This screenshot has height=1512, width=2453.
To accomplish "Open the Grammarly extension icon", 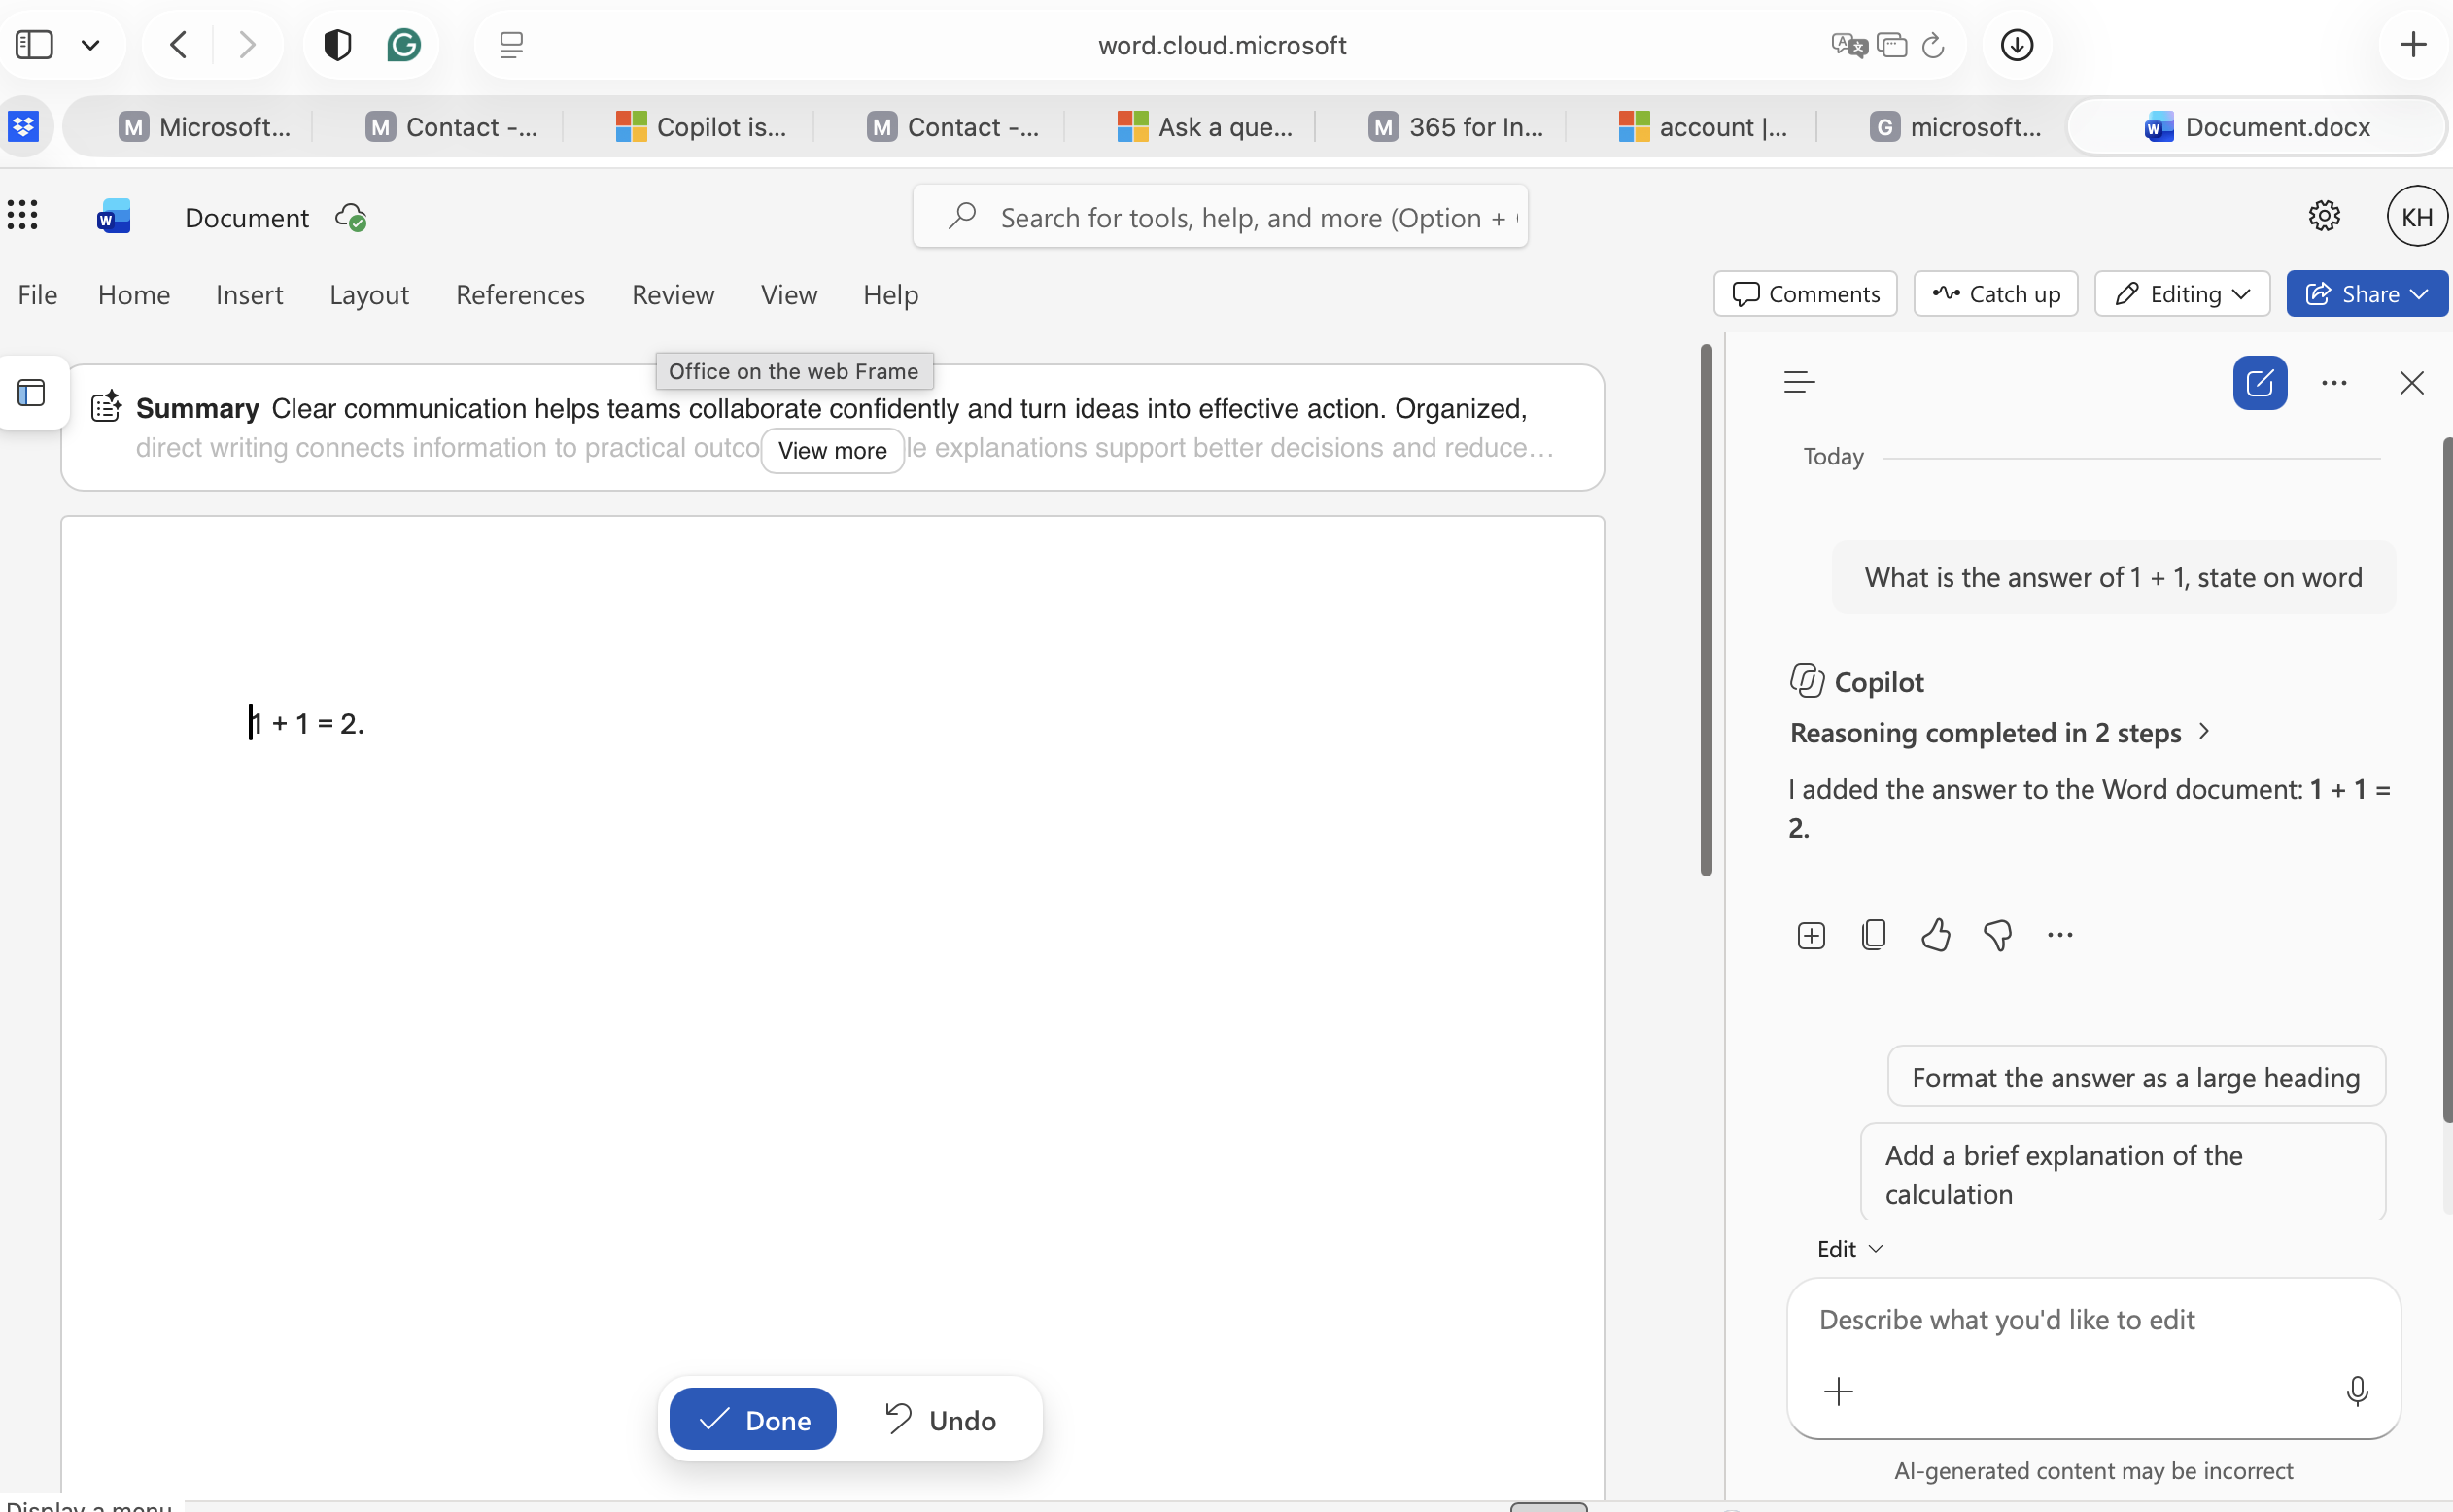I will tap(403, 45).
